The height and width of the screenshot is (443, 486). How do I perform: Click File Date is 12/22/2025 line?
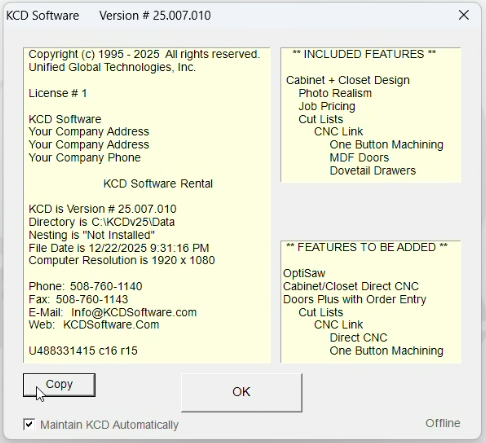[x=119, y=248]
